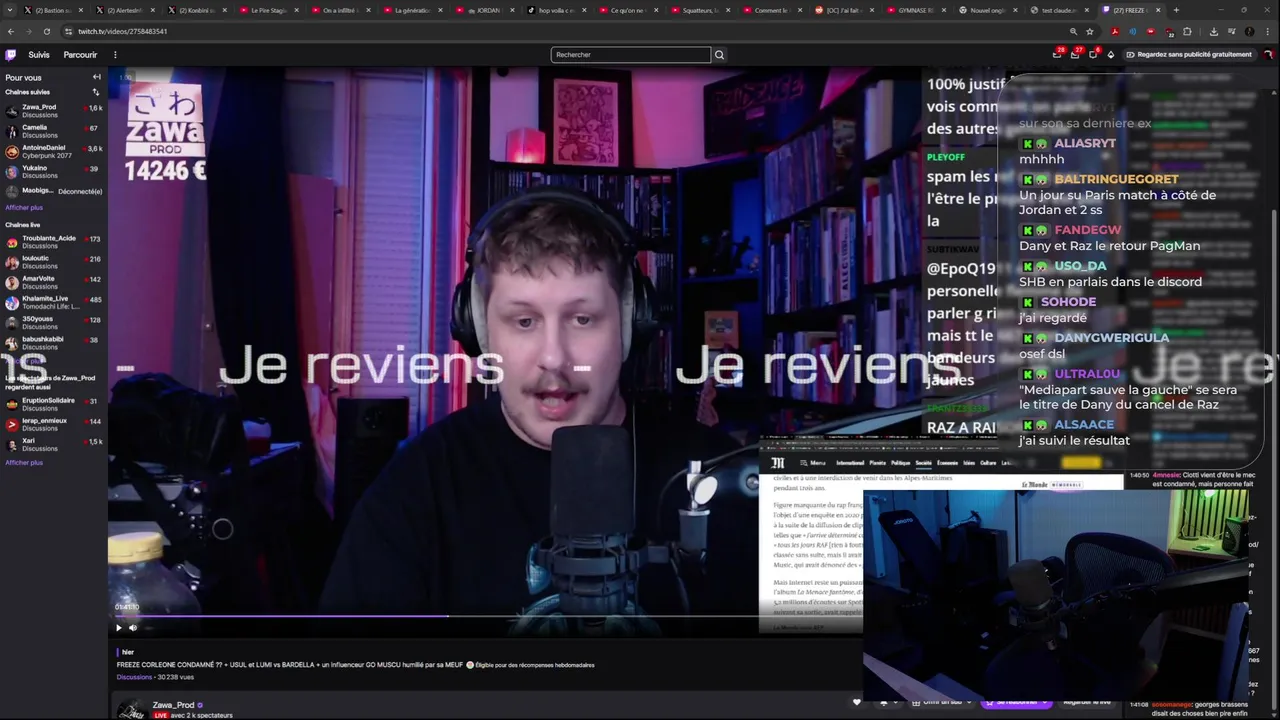
Task: Click the ULTRALOU chat username
Action: [1087, 374]
